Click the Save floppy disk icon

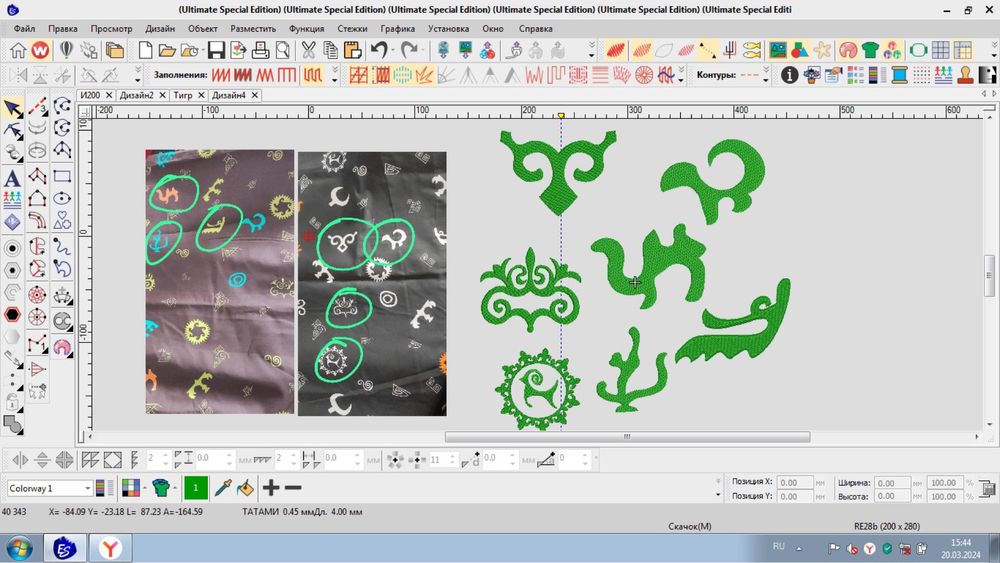point(216,50)
